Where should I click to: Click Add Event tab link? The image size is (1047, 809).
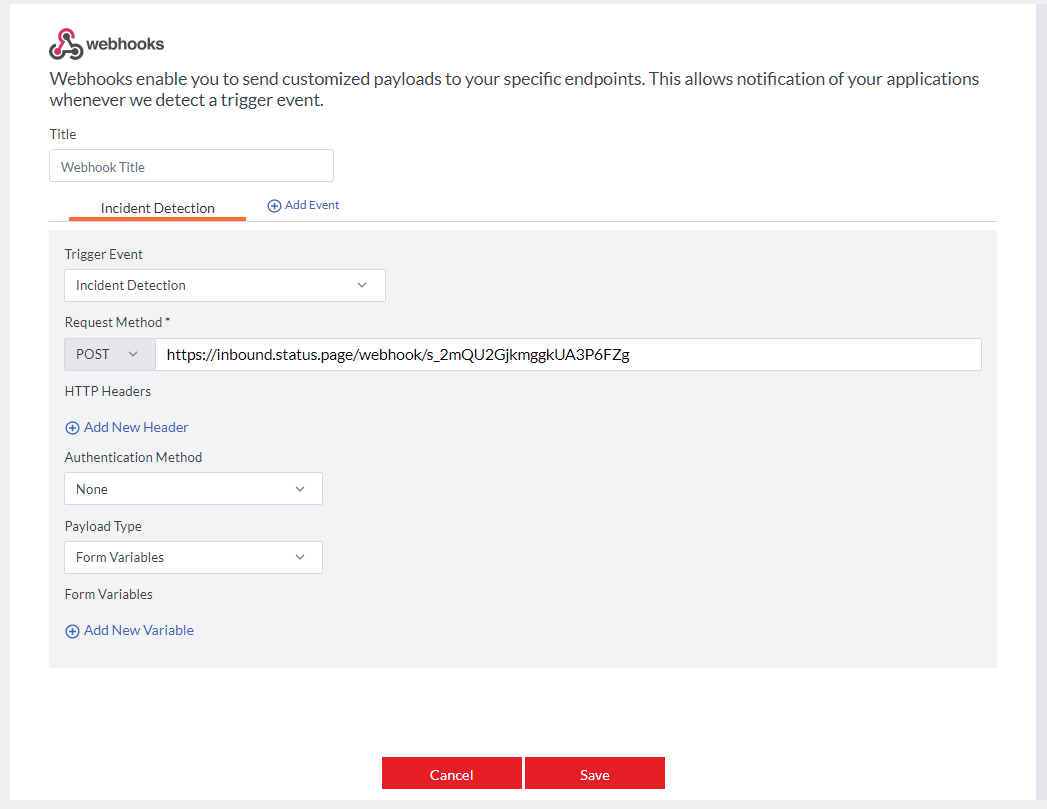point(303,206)
